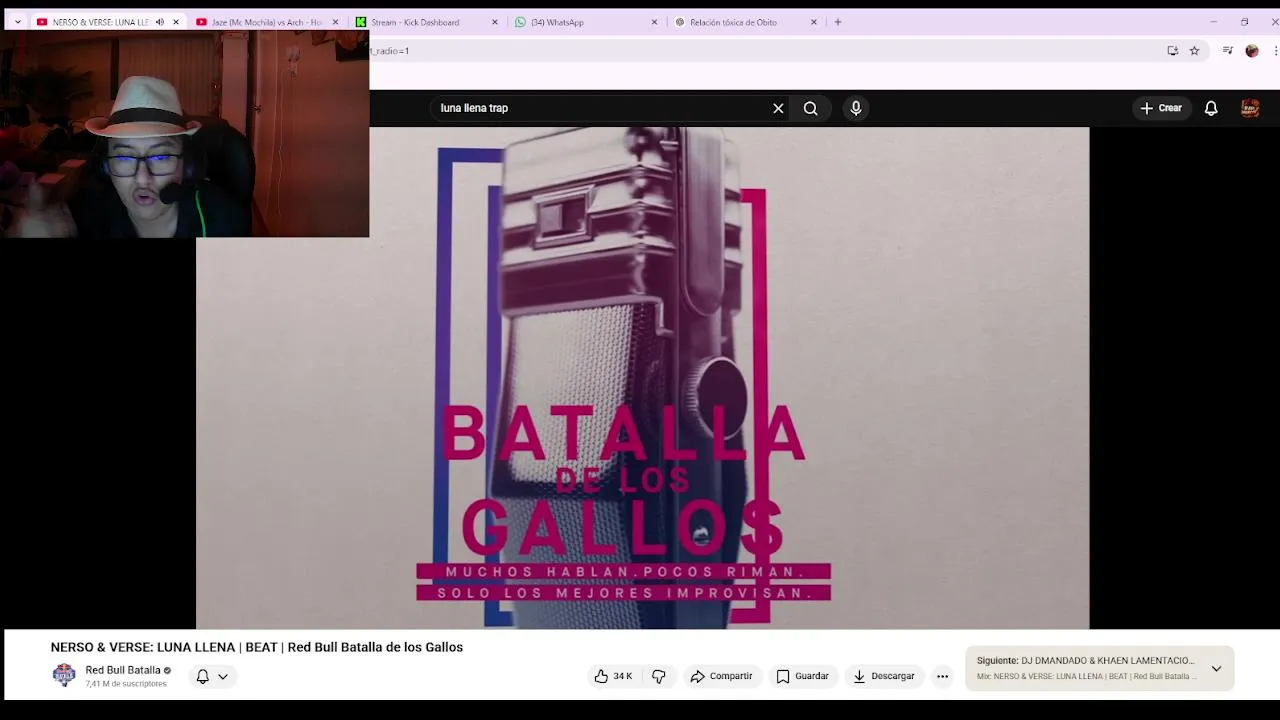Bookmark this page with the star

(x=1194, y=51)
